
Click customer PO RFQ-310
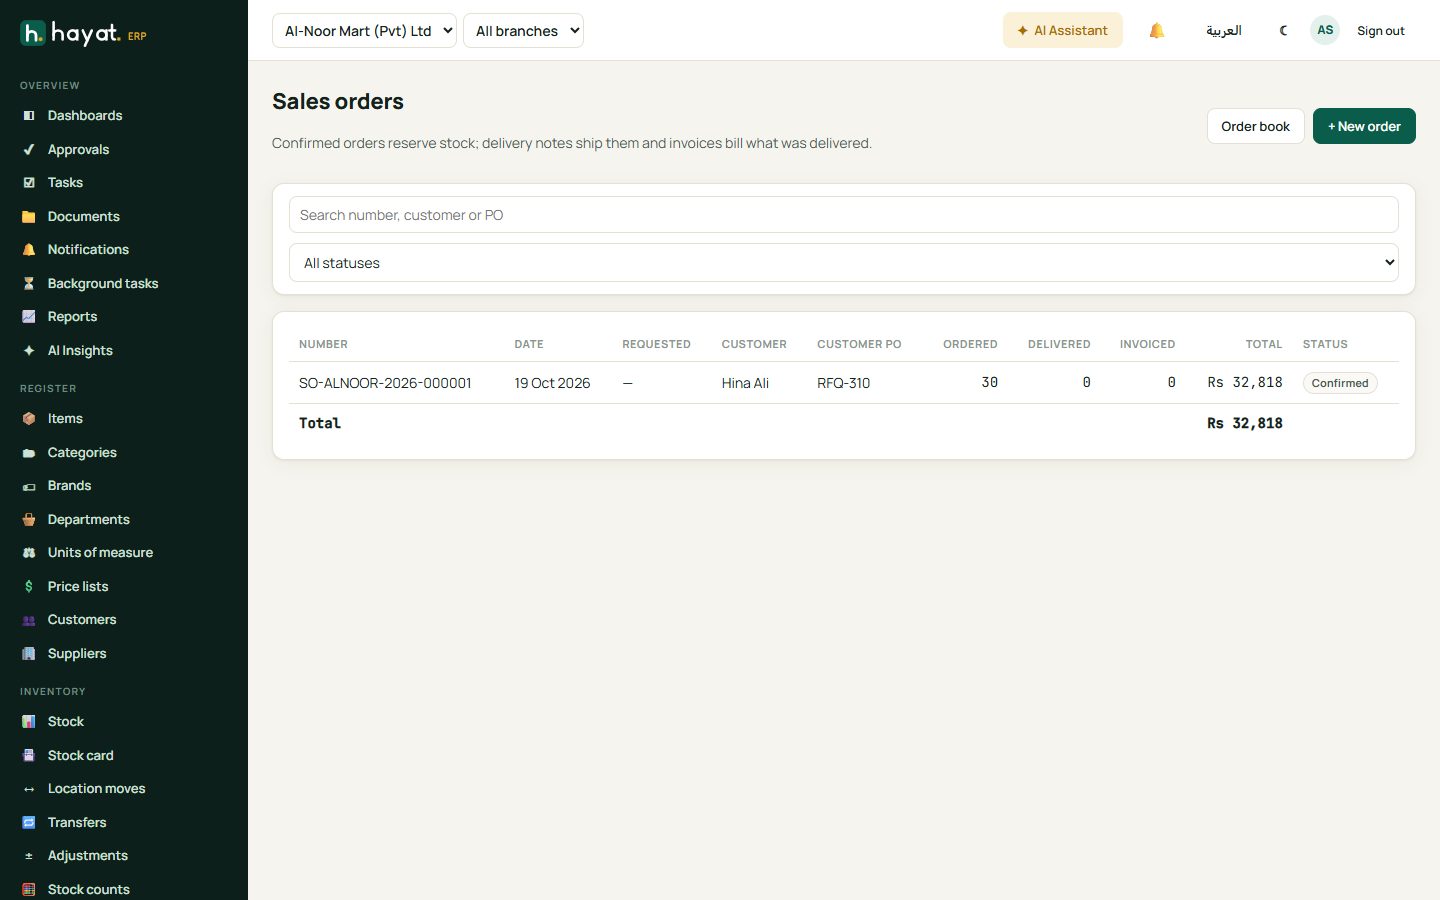click(843, 383)
